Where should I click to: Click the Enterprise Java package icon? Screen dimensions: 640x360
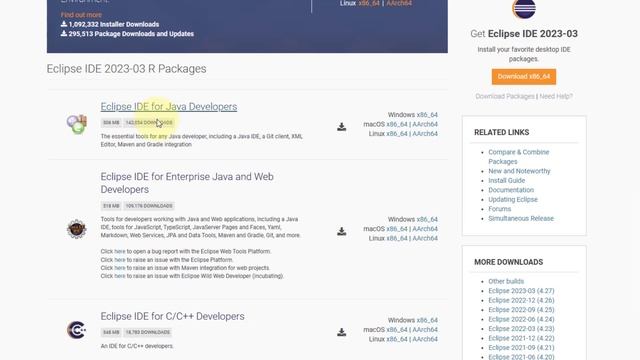pyautogui.click(x=76, y=229)
